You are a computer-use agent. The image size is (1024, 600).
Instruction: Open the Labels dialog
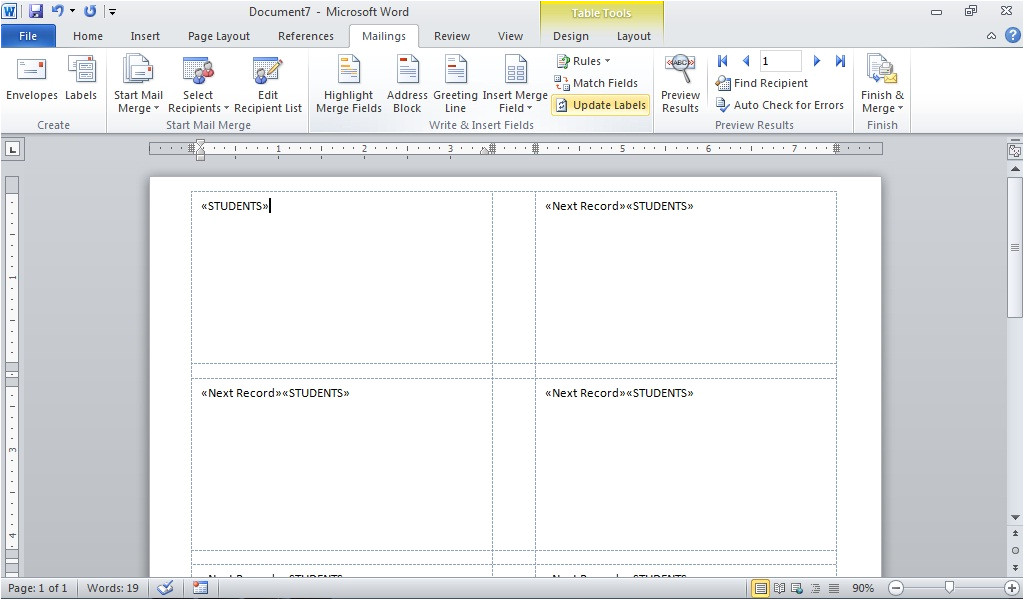pyautogui.click(x=81, y=78)
